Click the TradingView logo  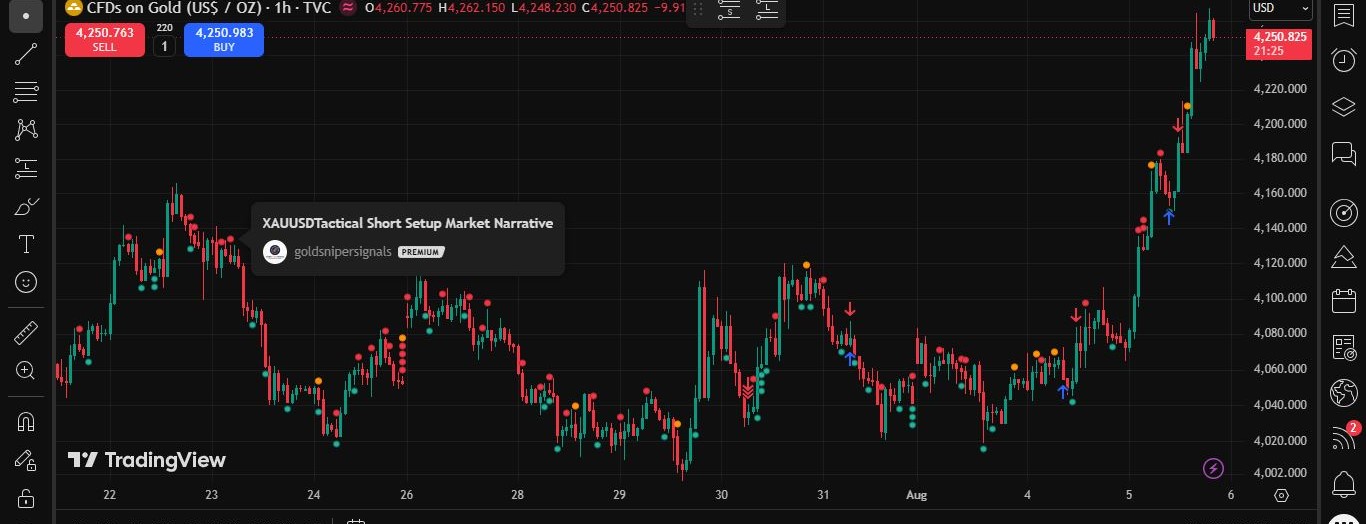click(147, 460)
